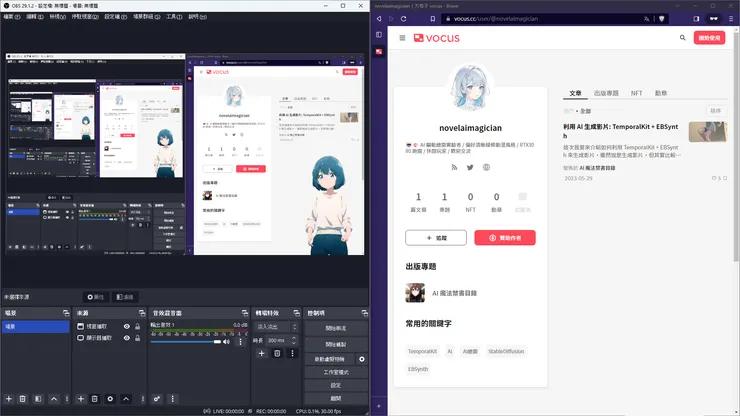The width and height of the screenshot is (740, 416).
Task: Start virtual camera in OBS
Action: [x=330, y=359]
